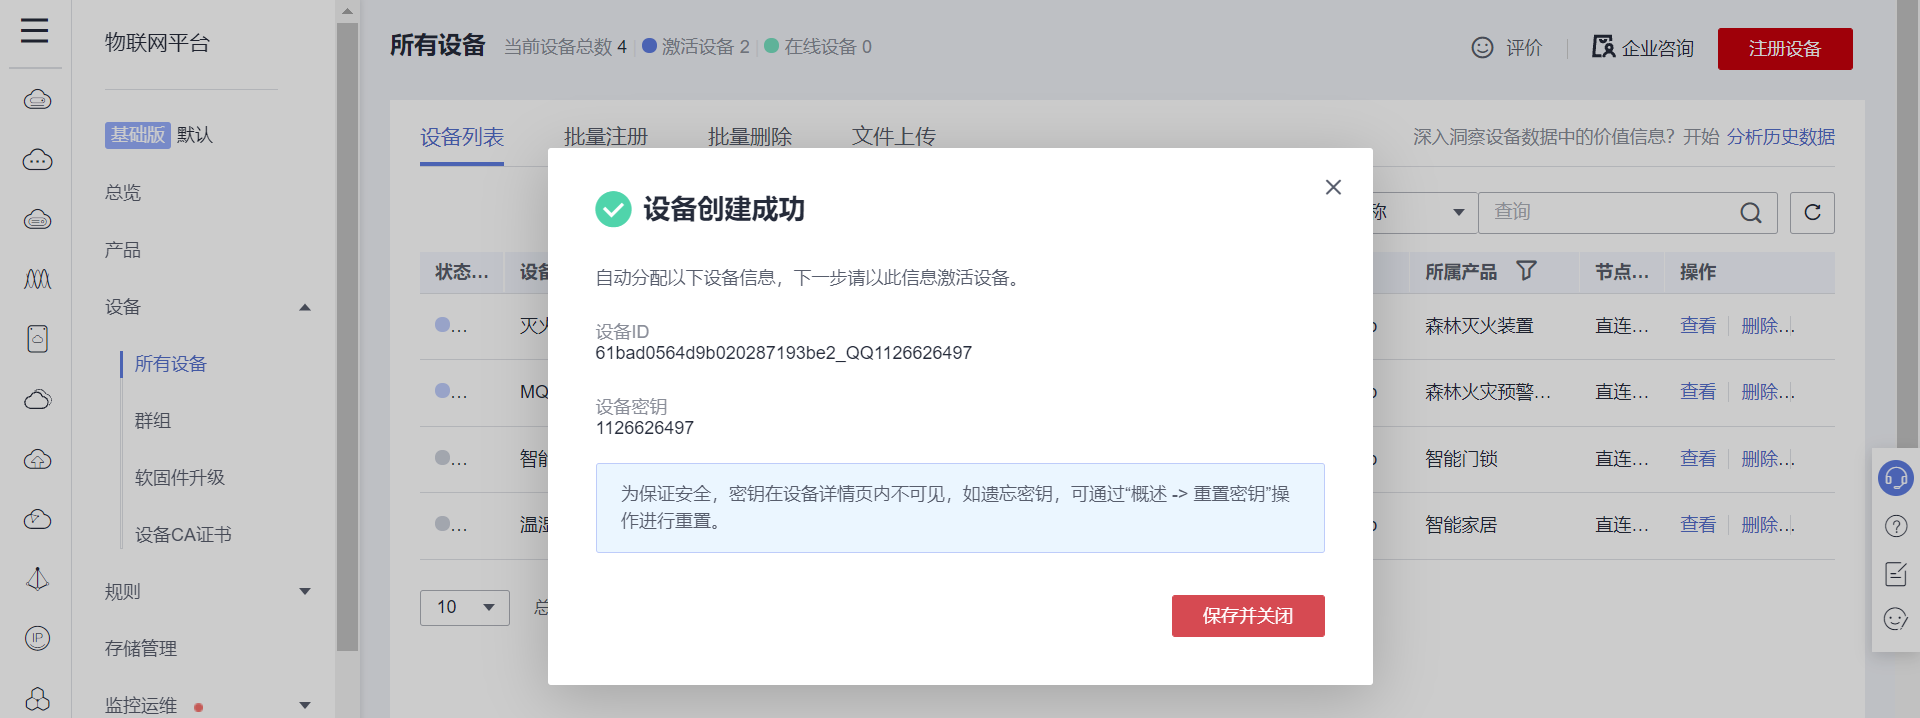
Task: Switch to 文件上传 tab
Action: (x=894, y=137)
